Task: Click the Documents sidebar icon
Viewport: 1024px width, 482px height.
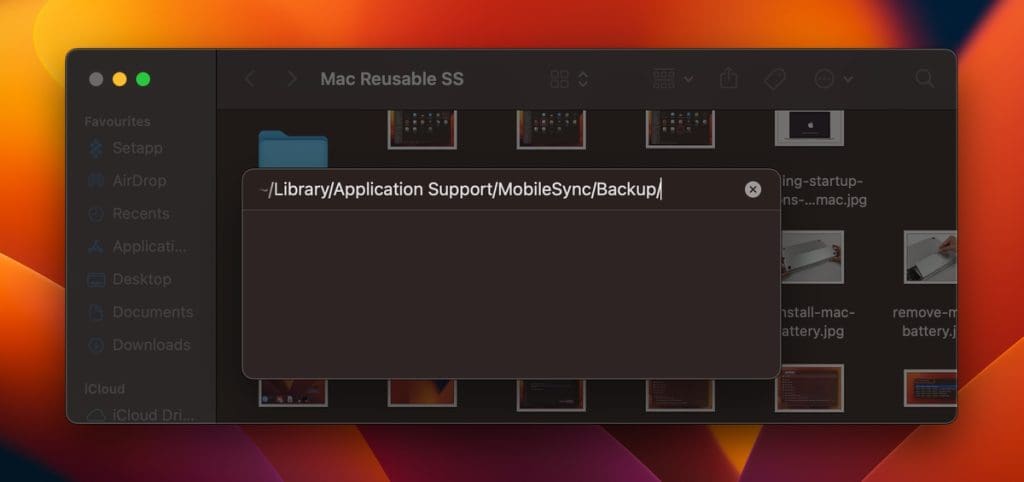Action: tap(95, 312)
